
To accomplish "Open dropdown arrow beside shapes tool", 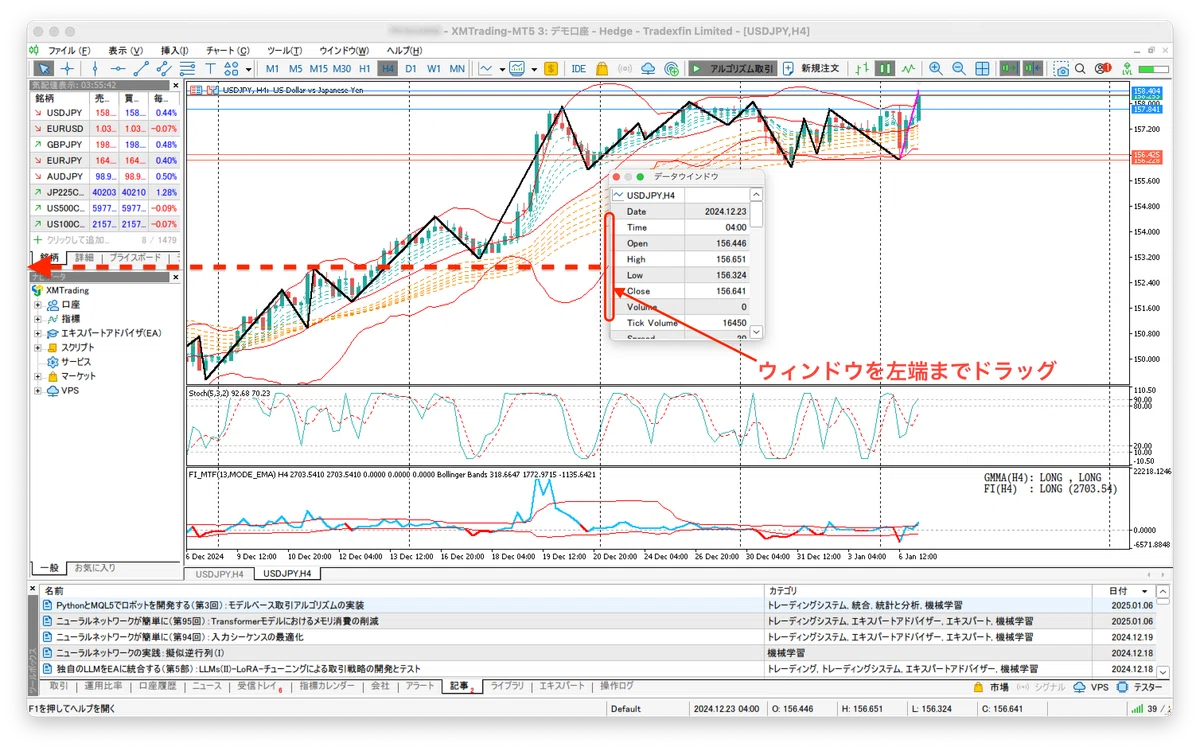I will 248,68.
